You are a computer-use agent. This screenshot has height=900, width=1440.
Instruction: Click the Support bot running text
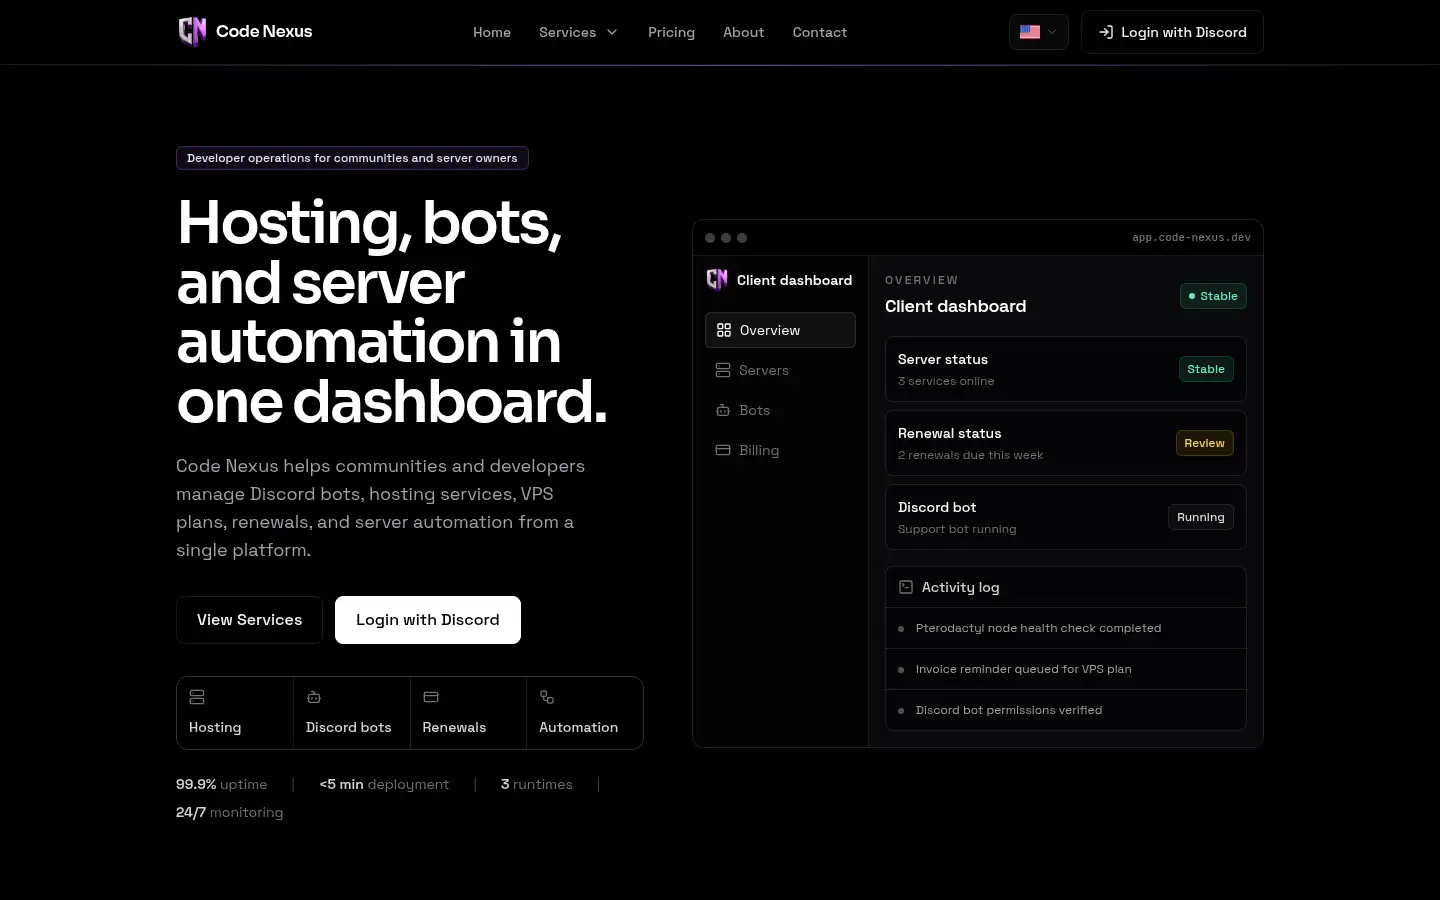[x=957, y=529]
